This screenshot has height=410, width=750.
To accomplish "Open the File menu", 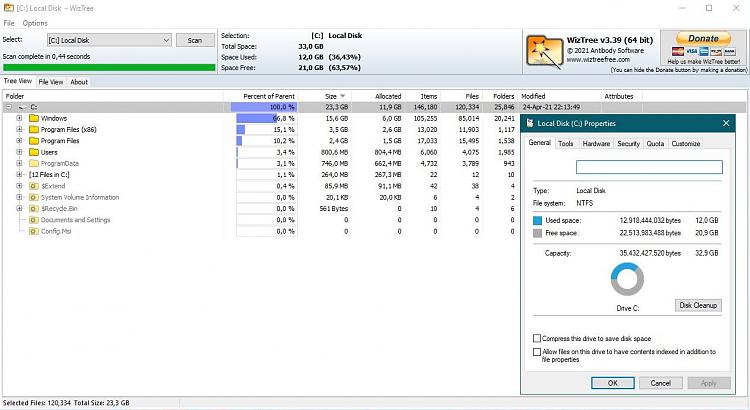I will (x=9, y=23).
